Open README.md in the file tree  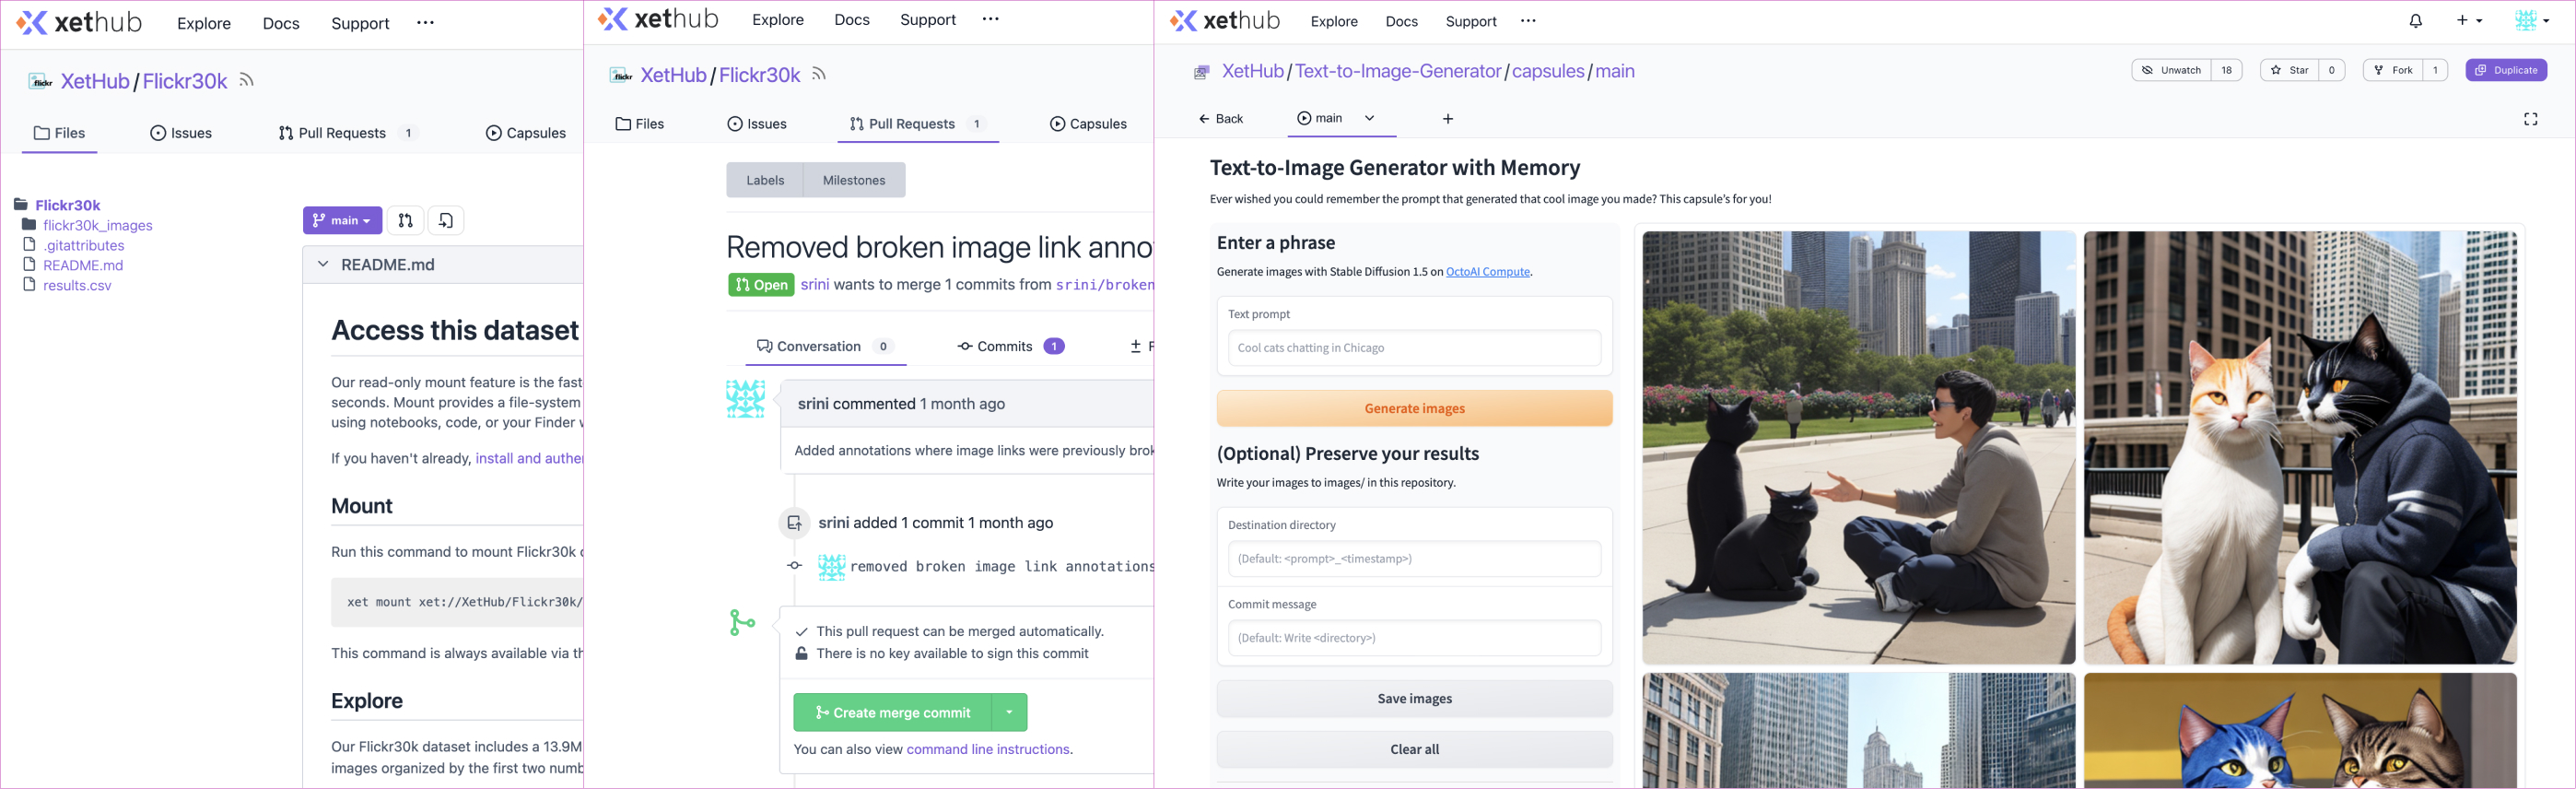(x=82, y=265)
